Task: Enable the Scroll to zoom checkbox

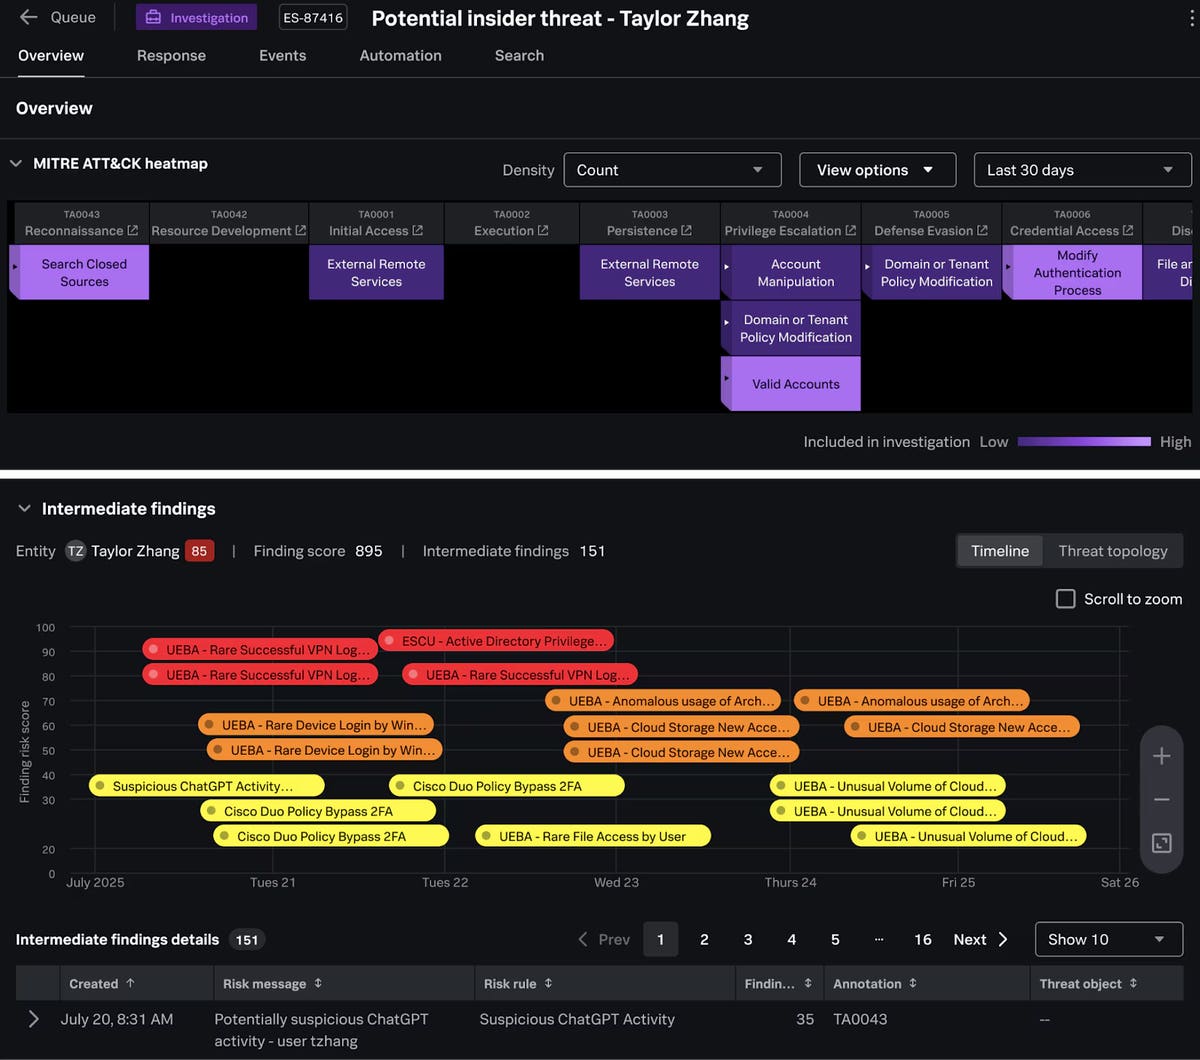Action: tap(1066, 598)
